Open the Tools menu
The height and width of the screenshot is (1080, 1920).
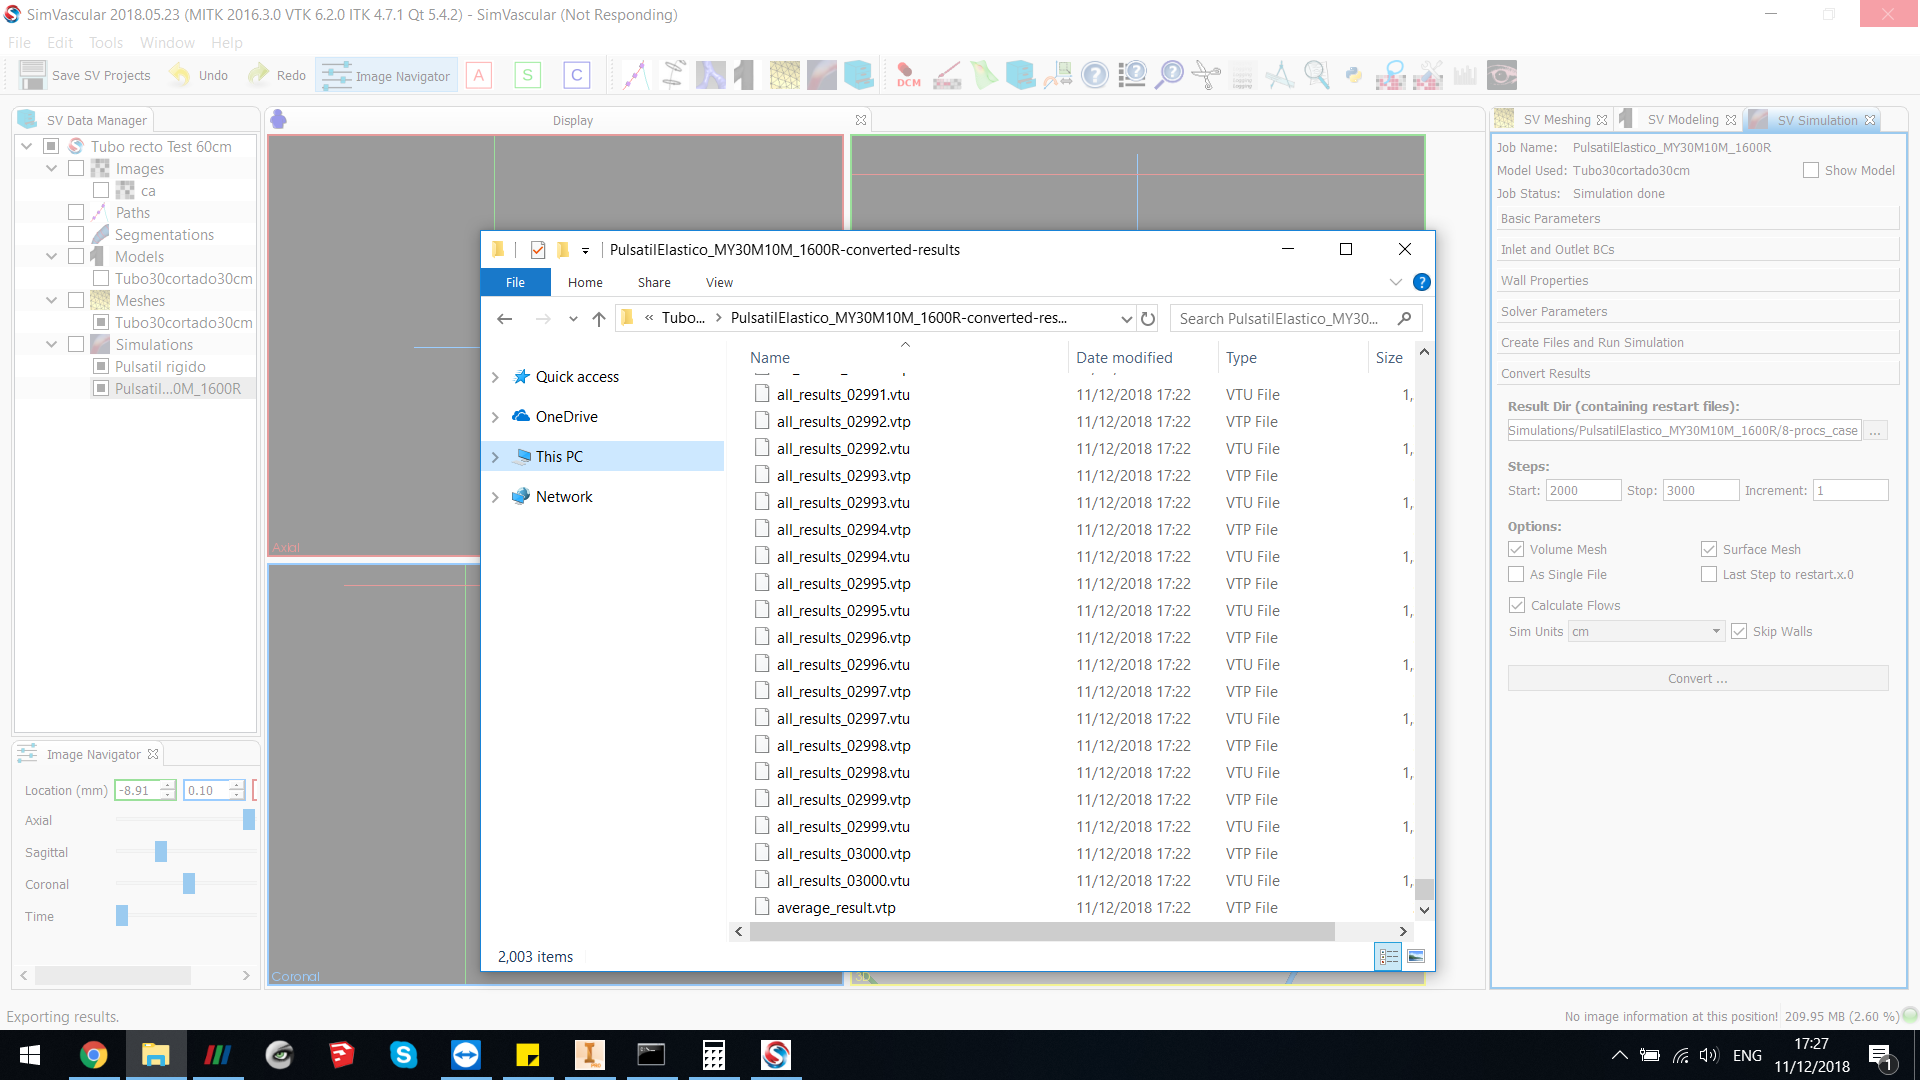pyautogui.click(x=106, y=42)
